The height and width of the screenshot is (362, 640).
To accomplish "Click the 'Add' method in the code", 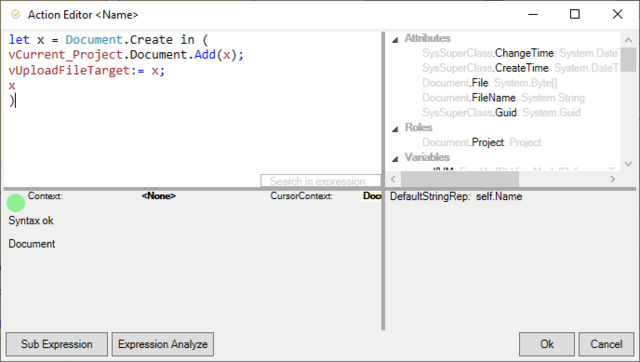I will 205,55.
